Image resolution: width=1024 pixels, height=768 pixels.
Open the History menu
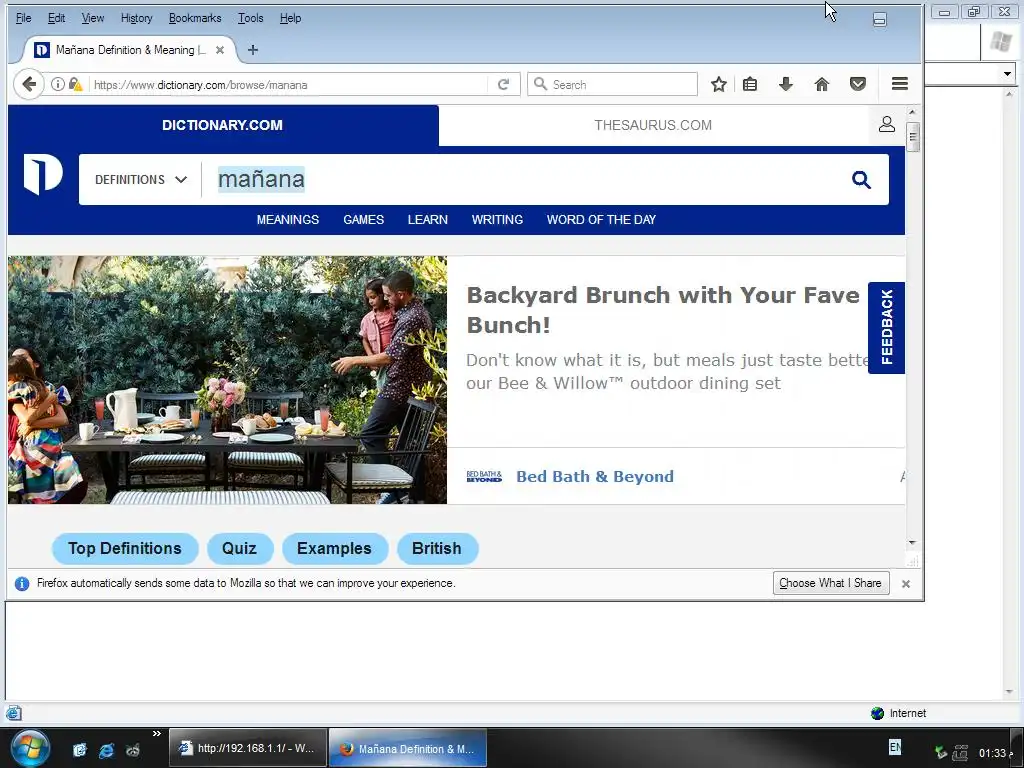136,18
